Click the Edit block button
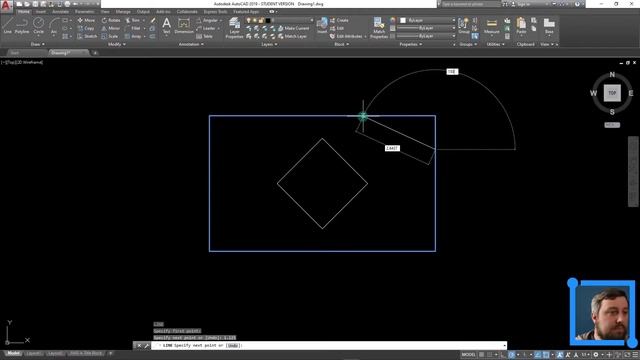Image resolution: width=640 pixels, height=360 pixels. tap(337, 28)
